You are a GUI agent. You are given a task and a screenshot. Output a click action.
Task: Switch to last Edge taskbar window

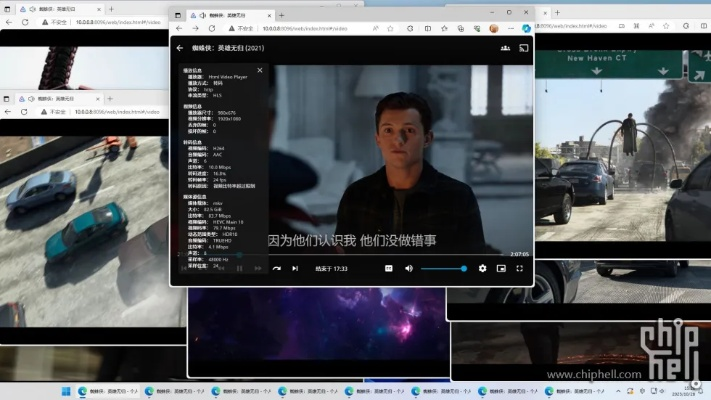pos(576,391)
